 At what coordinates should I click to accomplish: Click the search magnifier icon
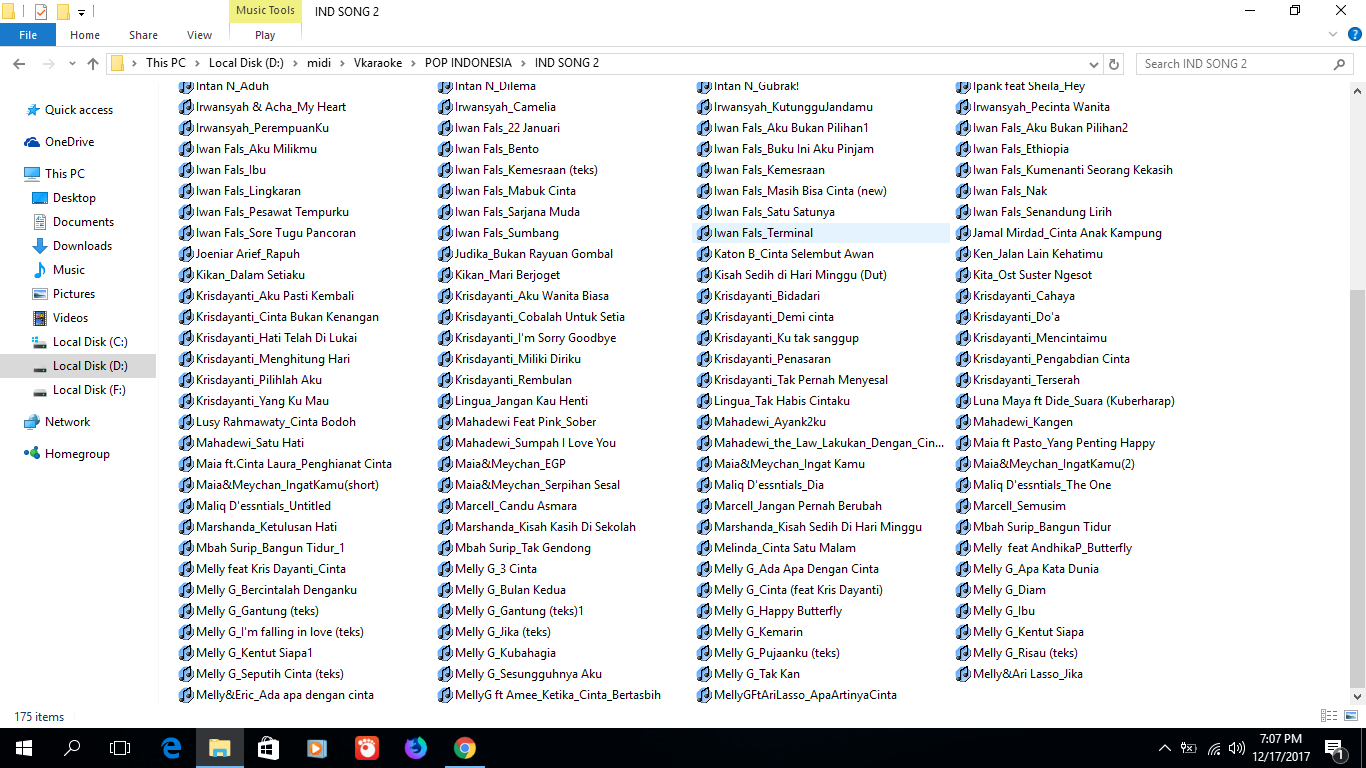(1340, 64)
